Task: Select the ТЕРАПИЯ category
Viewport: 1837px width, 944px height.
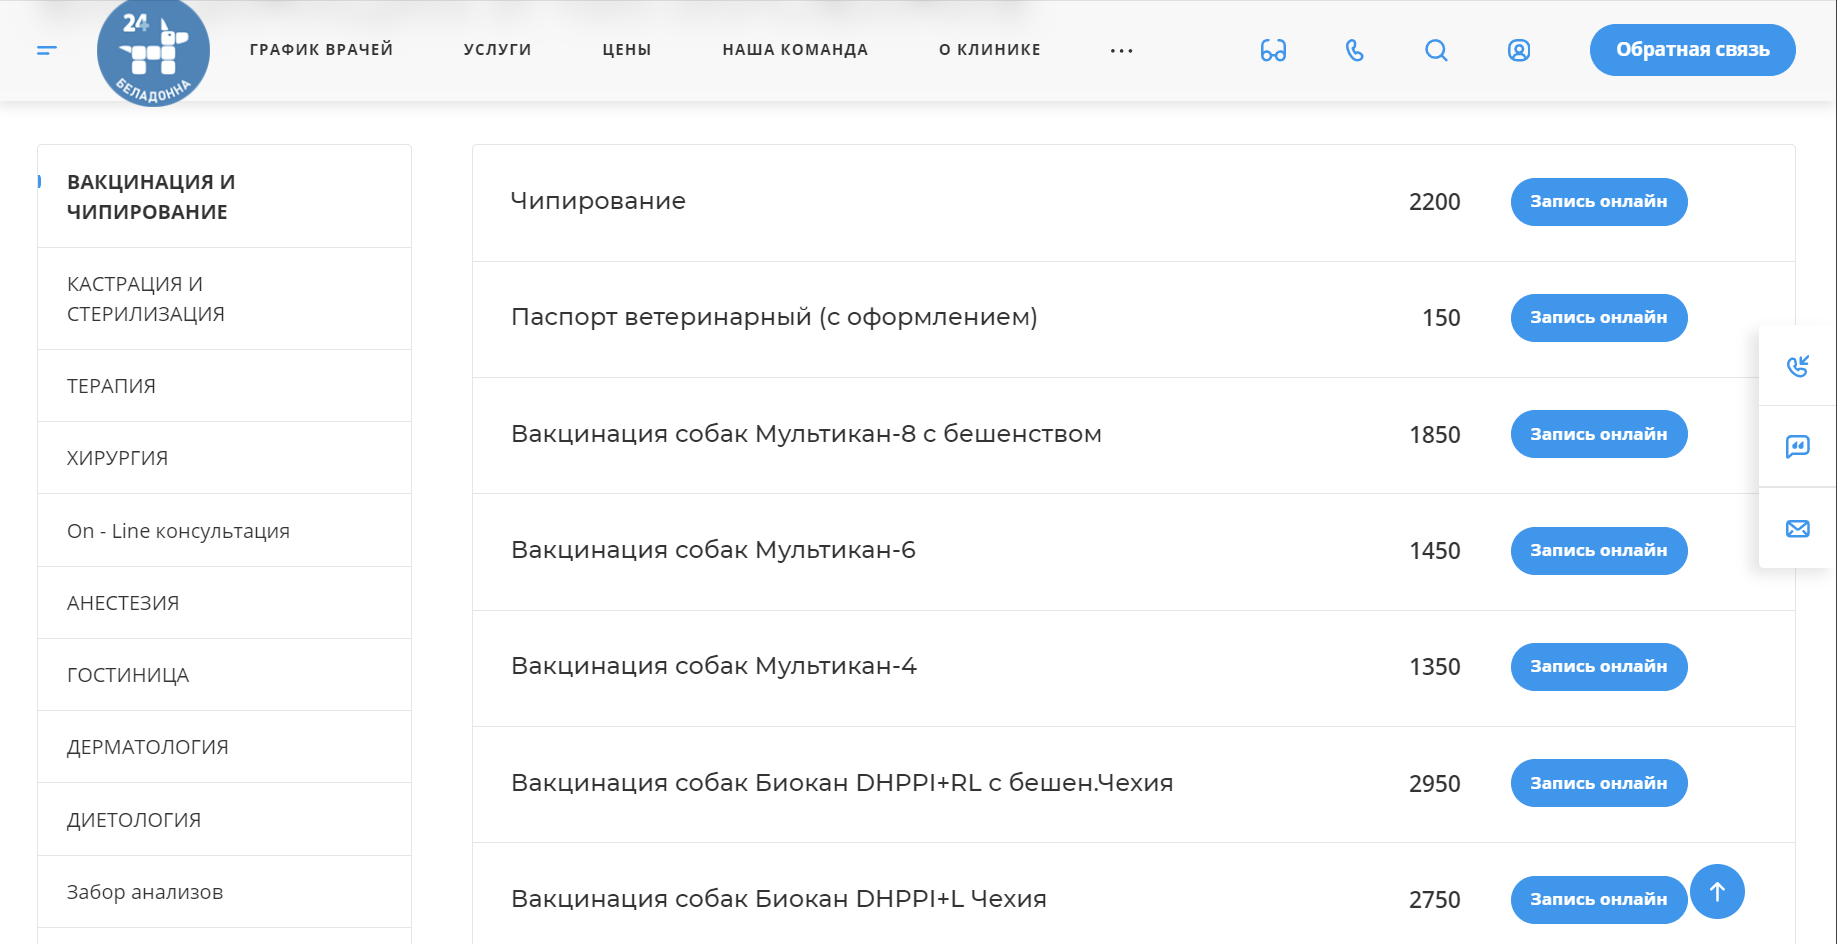Action: (111, 385)
